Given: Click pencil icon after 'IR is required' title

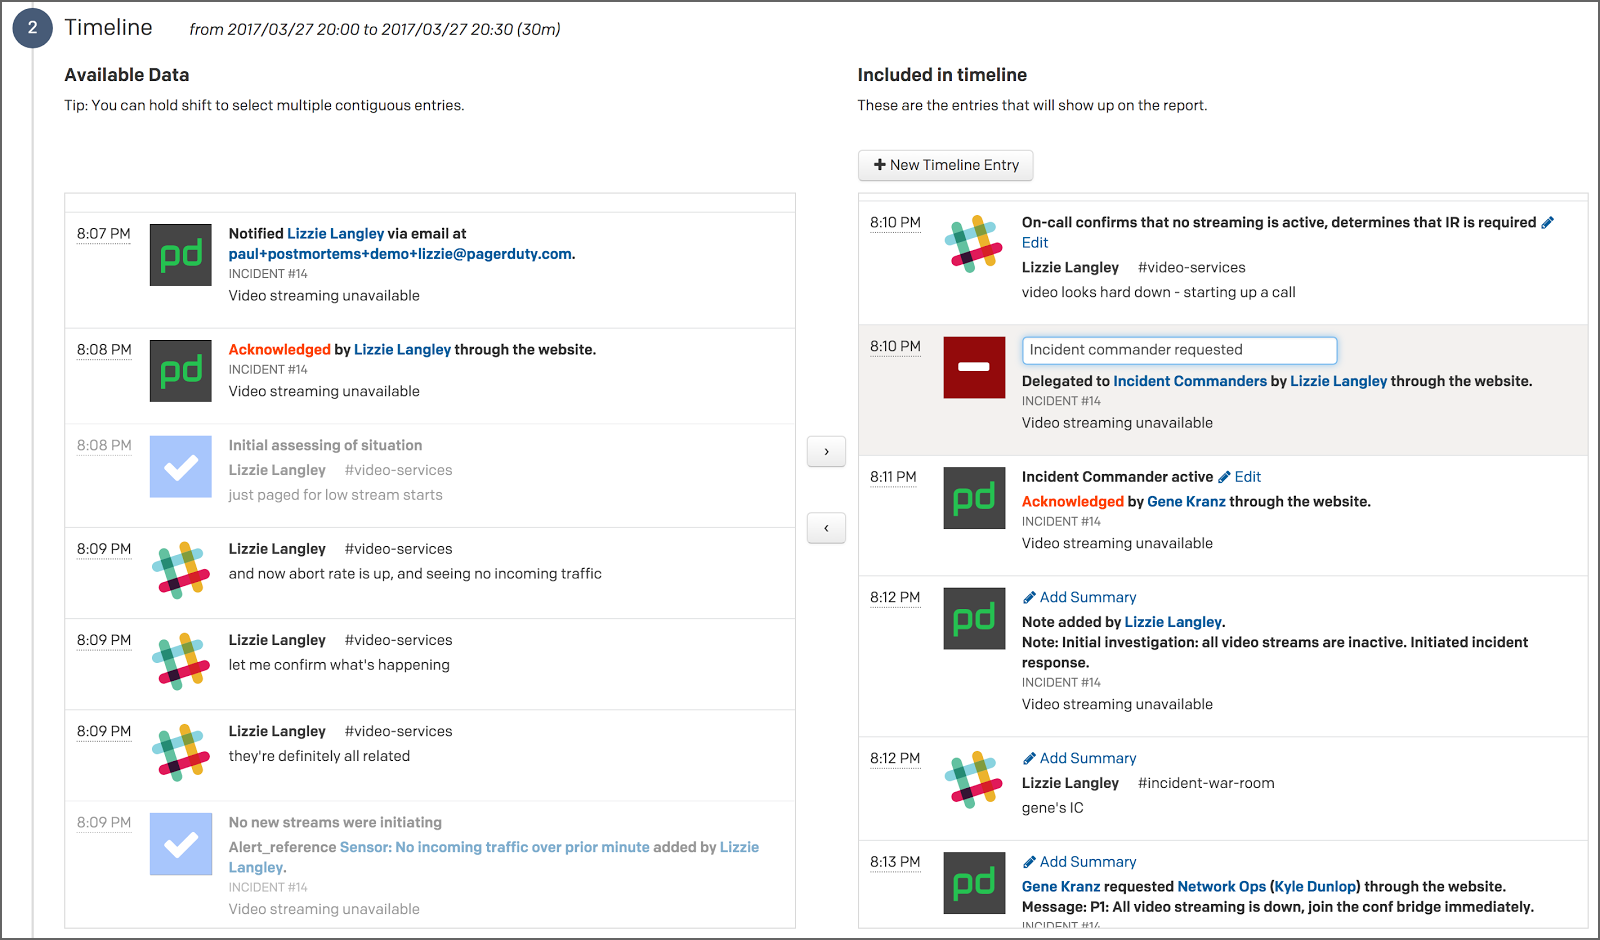Looking at the screenshot, I should 1547,223.
